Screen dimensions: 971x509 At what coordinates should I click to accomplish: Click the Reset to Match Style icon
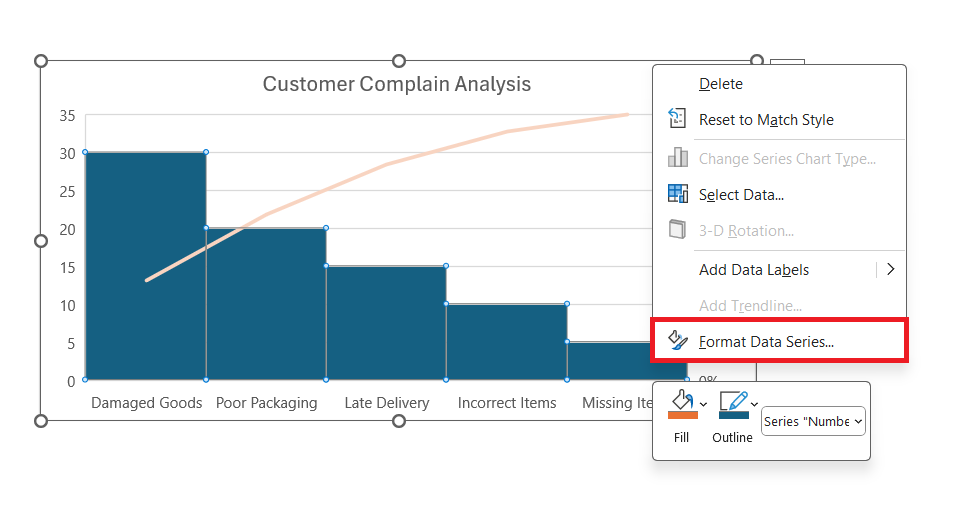[x=677, y=118]
